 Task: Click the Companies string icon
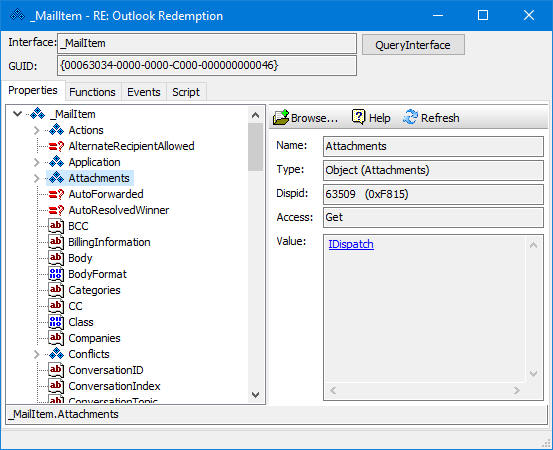tap(56, 338)
